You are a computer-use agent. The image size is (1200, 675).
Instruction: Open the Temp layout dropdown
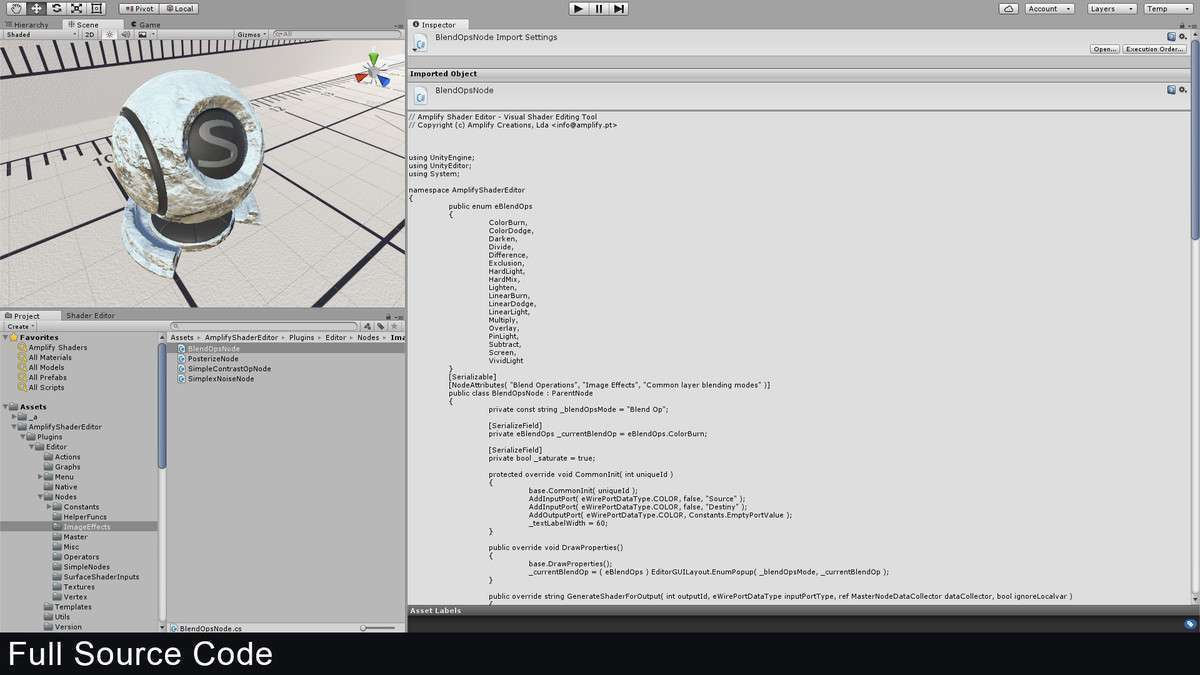(x=1167, y=8)
